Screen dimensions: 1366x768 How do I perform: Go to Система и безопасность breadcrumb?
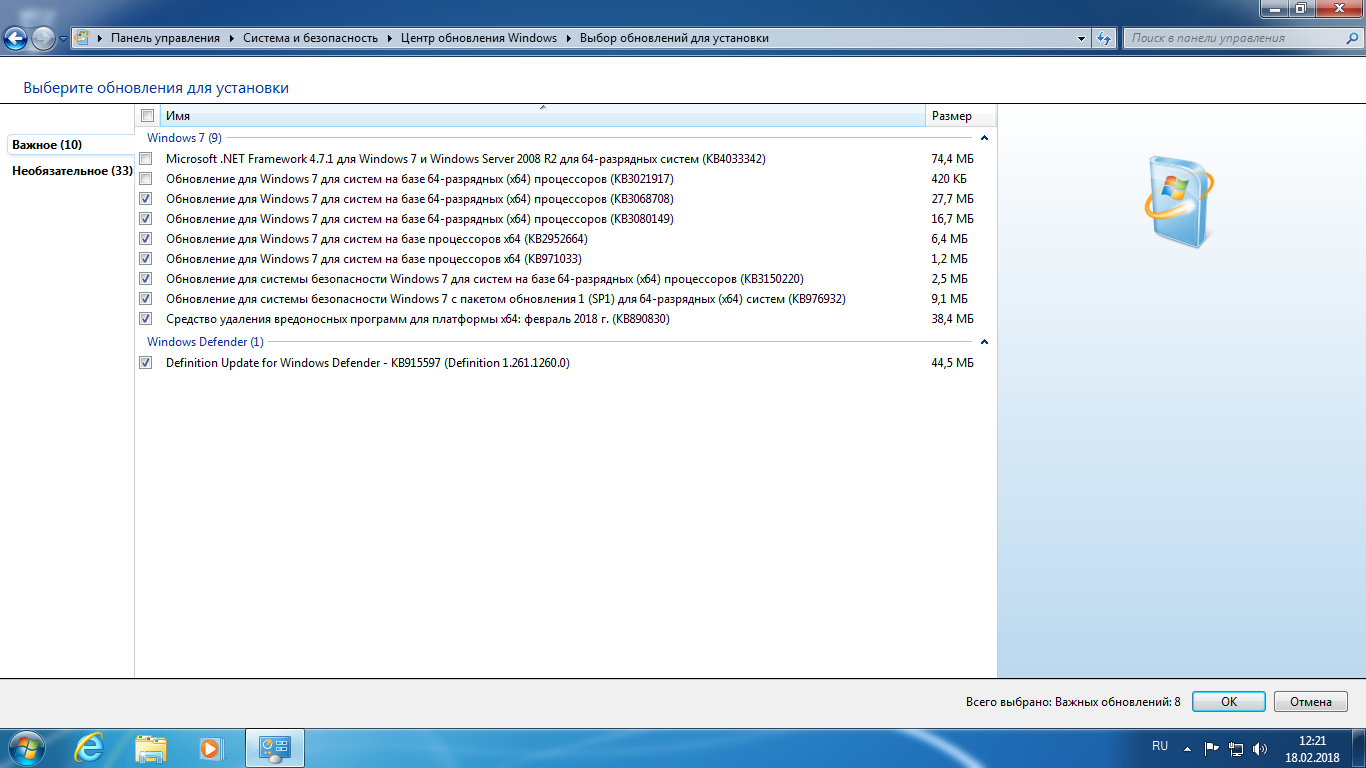pos(310,38)
